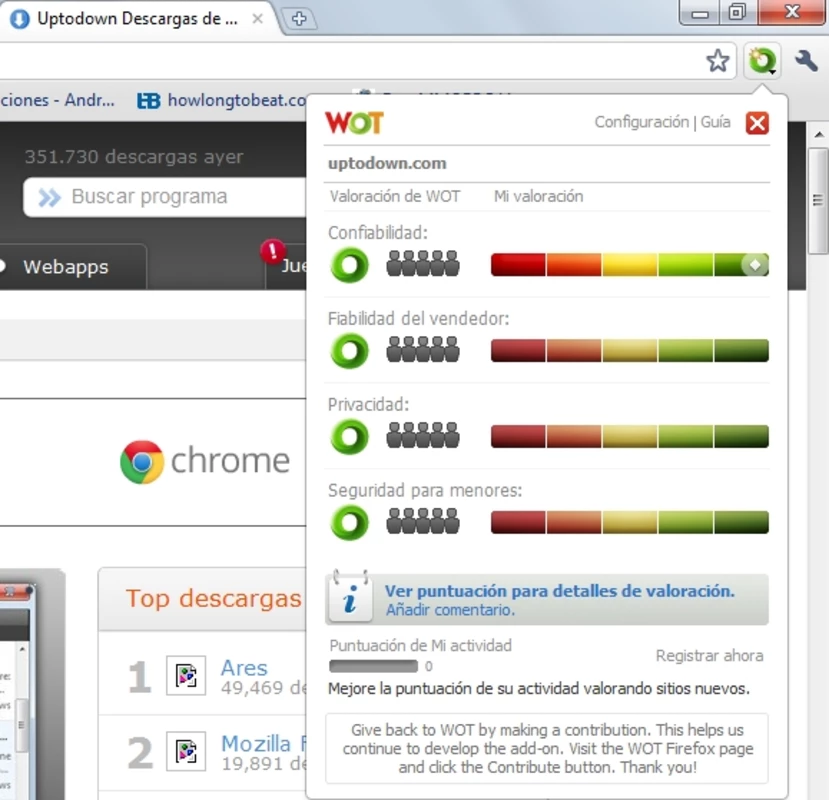
Task: Focus the Buscar programa search field
Action: point(165,197)
